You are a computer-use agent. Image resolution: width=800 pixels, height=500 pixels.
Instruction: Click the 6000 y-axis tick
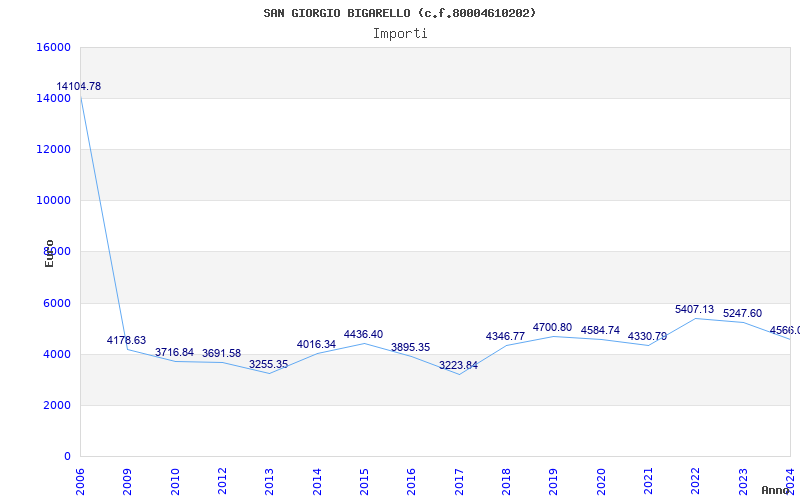56,303
